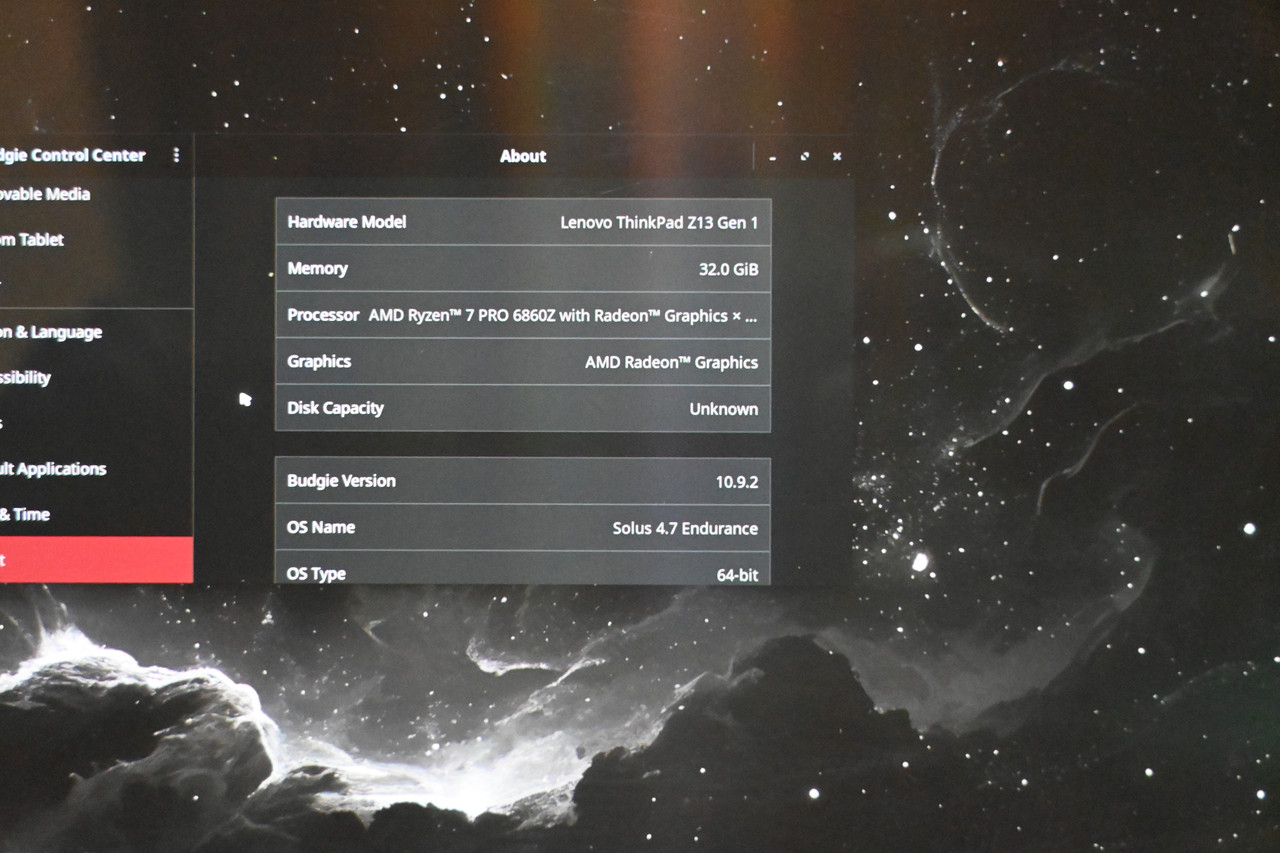Click the Graphics AMD Radeon row
The height and width of the screenshot is (853, 1280).
pyautogui.click(x=523, y=362)
